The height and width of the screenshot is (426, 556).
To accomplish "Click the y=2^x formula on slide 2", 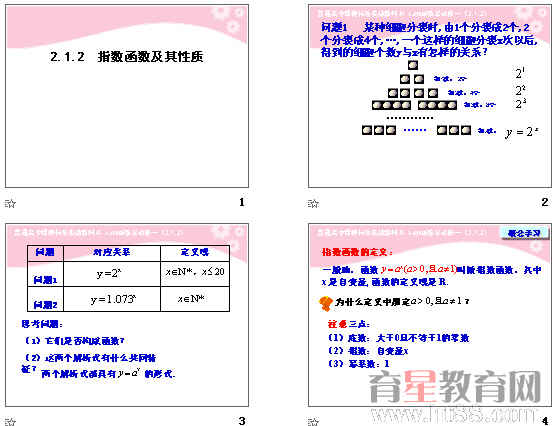I will [x=522, y=132].
